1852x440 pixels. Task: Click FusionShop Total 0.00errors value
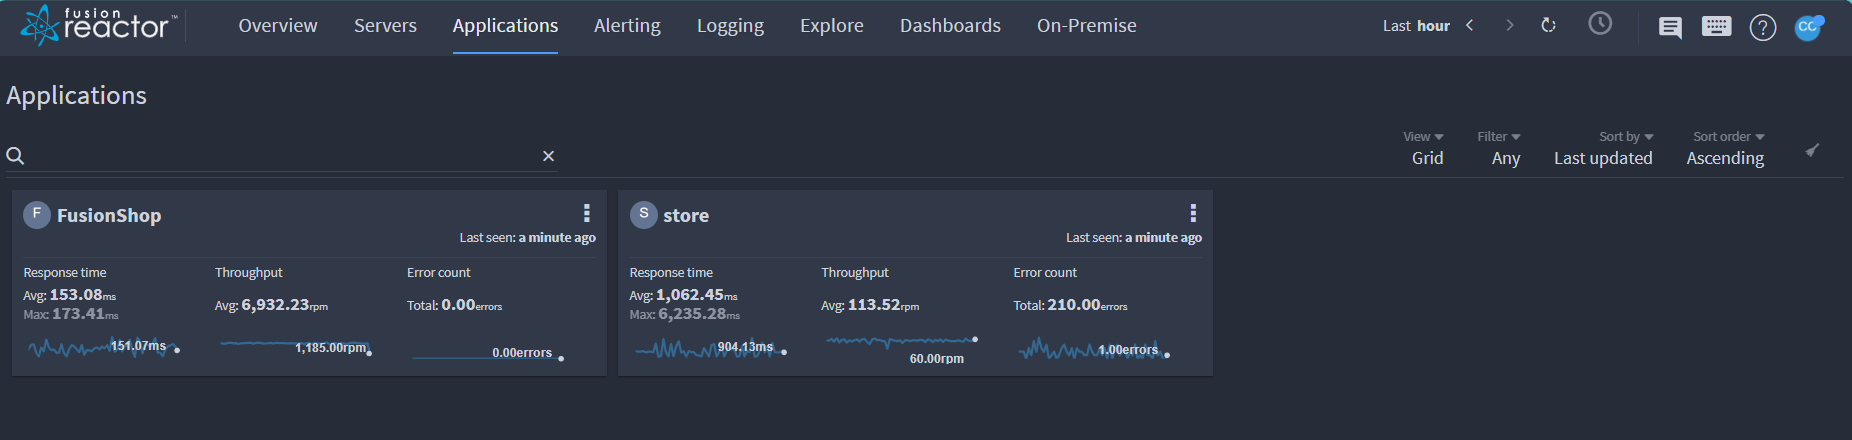454,305
